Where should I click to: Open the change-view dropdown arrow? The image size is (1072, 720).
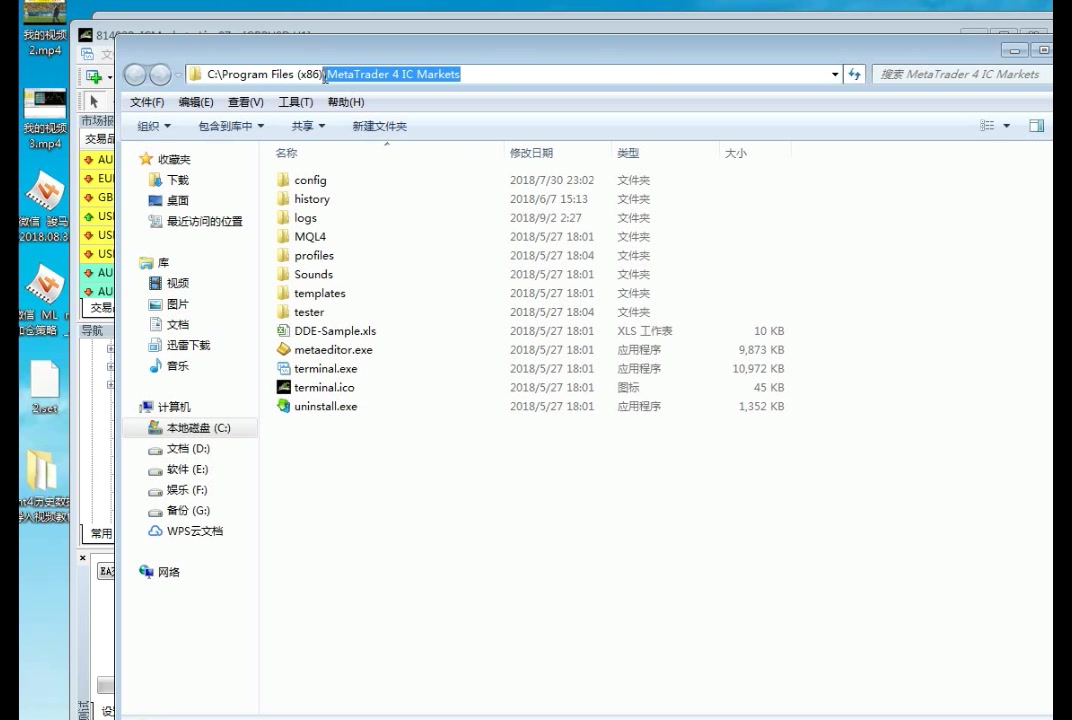1004,124
